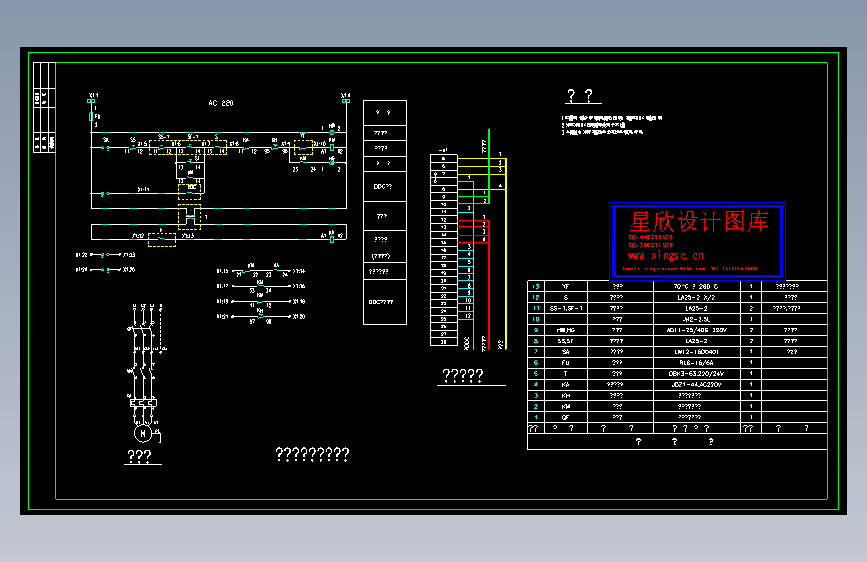Select the motor M circle symbol
Image resolution: width=867 pixels, height=562 pixels.
tap(143, 433)
